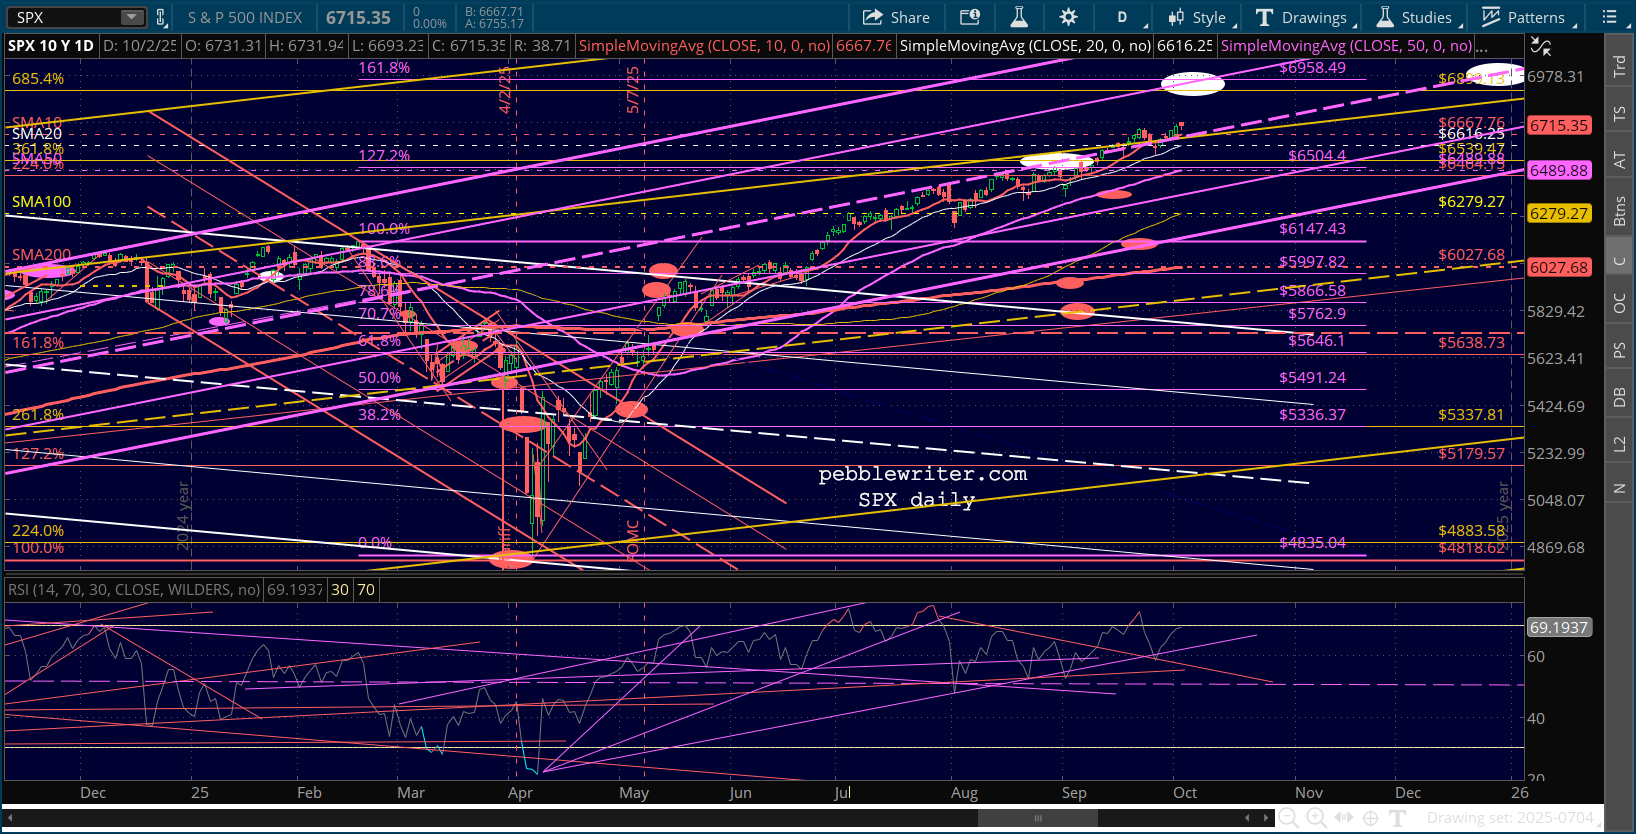Click the S & P 500 INDEX description
1636x834 pixels.
pyautogui.click(x=245, y=18)
